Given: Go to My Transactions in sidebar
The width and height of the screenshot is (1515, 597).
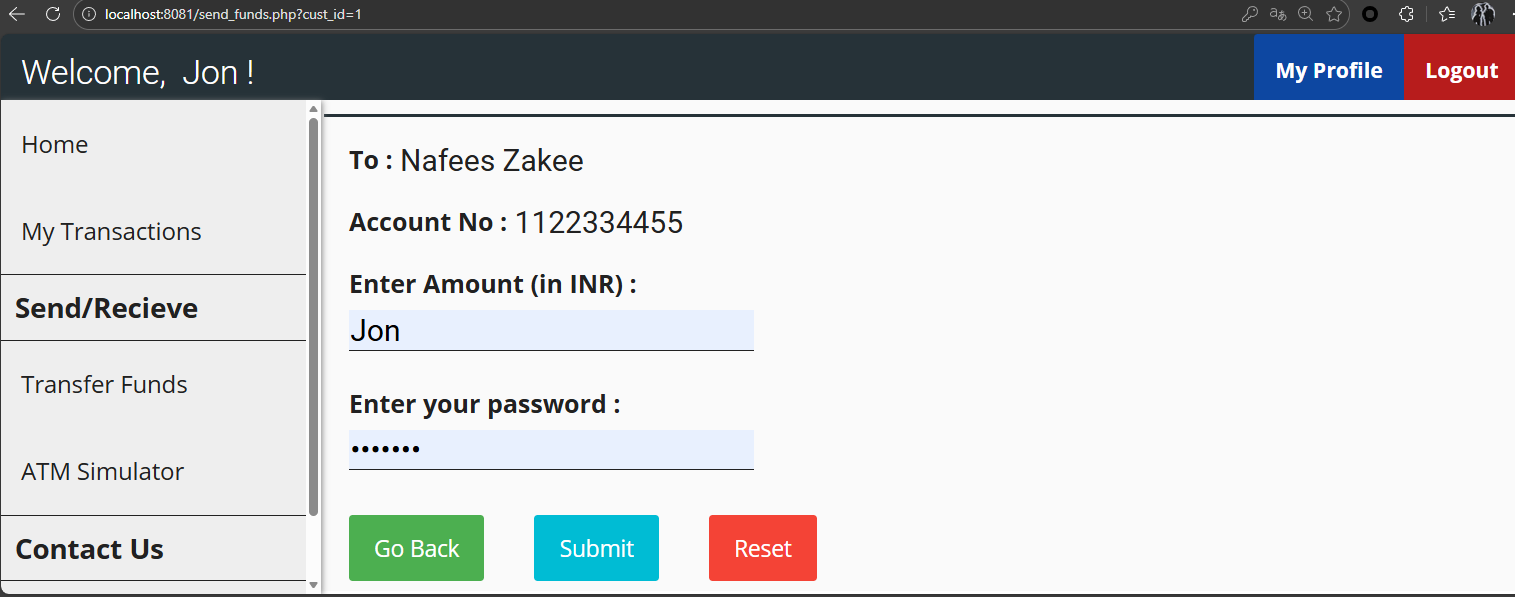Looking at the screenshot, I should (x=111, y=232).
